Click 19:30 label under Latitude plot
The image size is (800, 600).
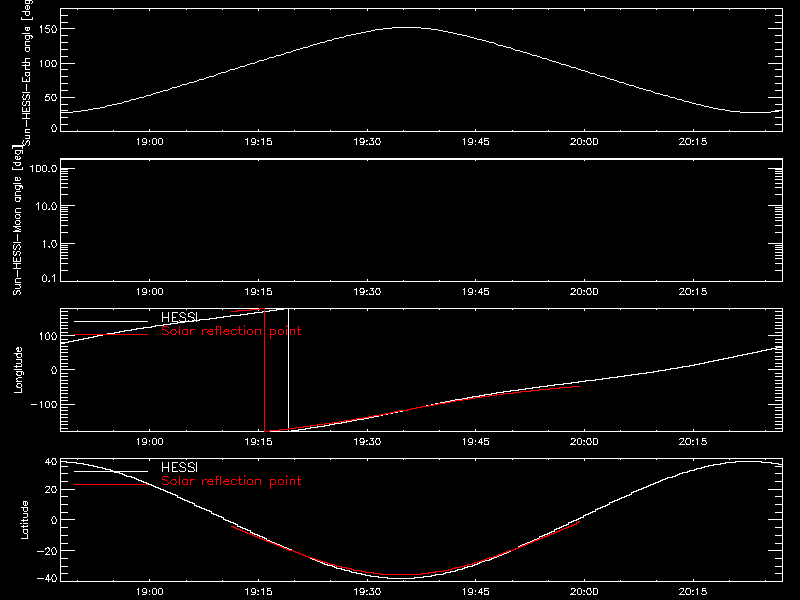point(367,592)
